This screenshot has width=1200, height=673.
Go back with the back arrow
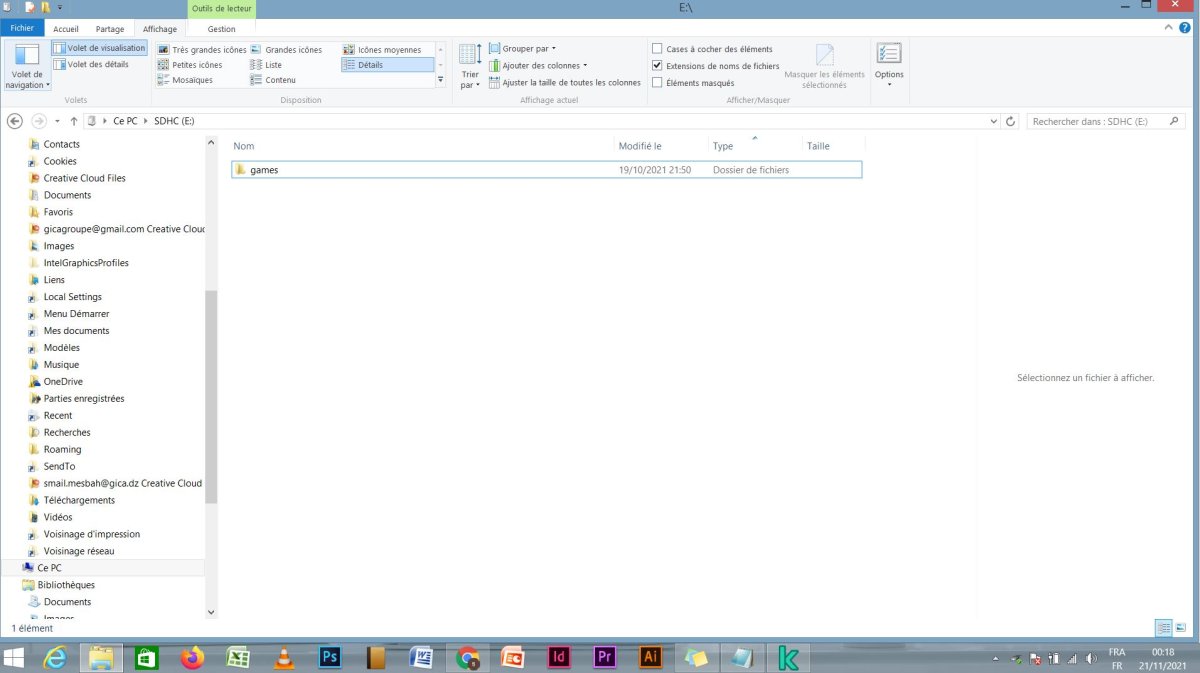15,121
